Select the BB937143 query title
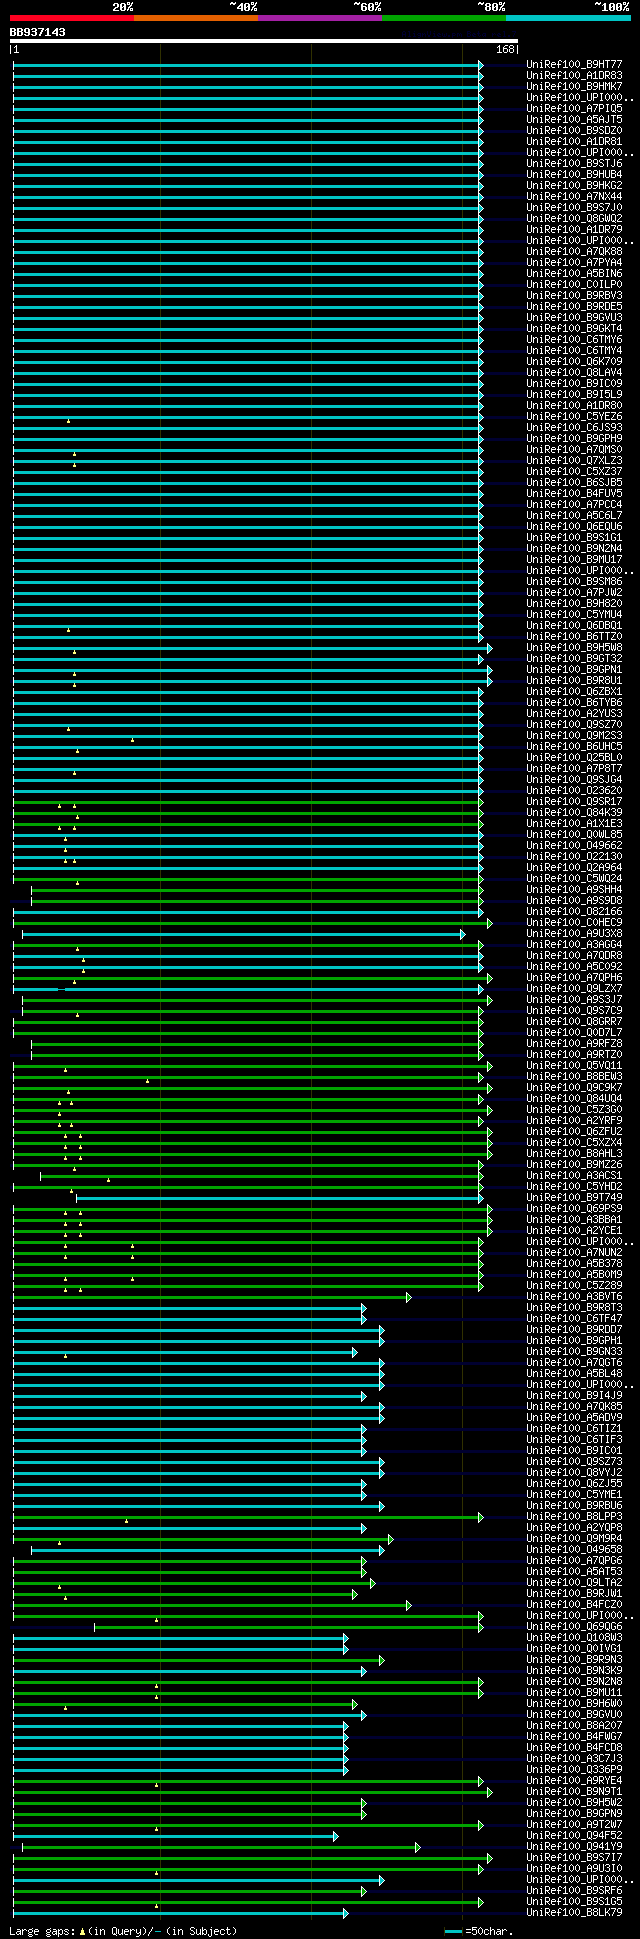Viewport: 640px width, 1939px height. pos(38,32)
